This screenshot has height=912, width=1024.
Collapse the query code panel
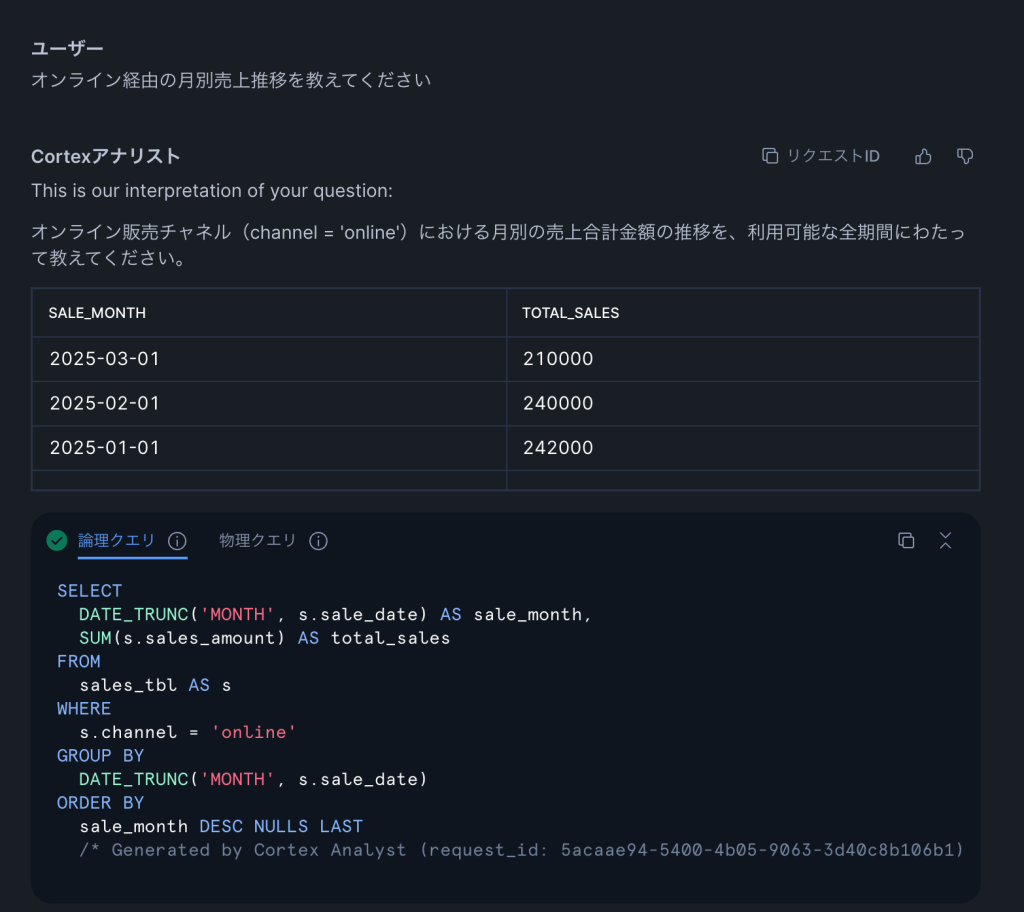click(x=945, y=540)
